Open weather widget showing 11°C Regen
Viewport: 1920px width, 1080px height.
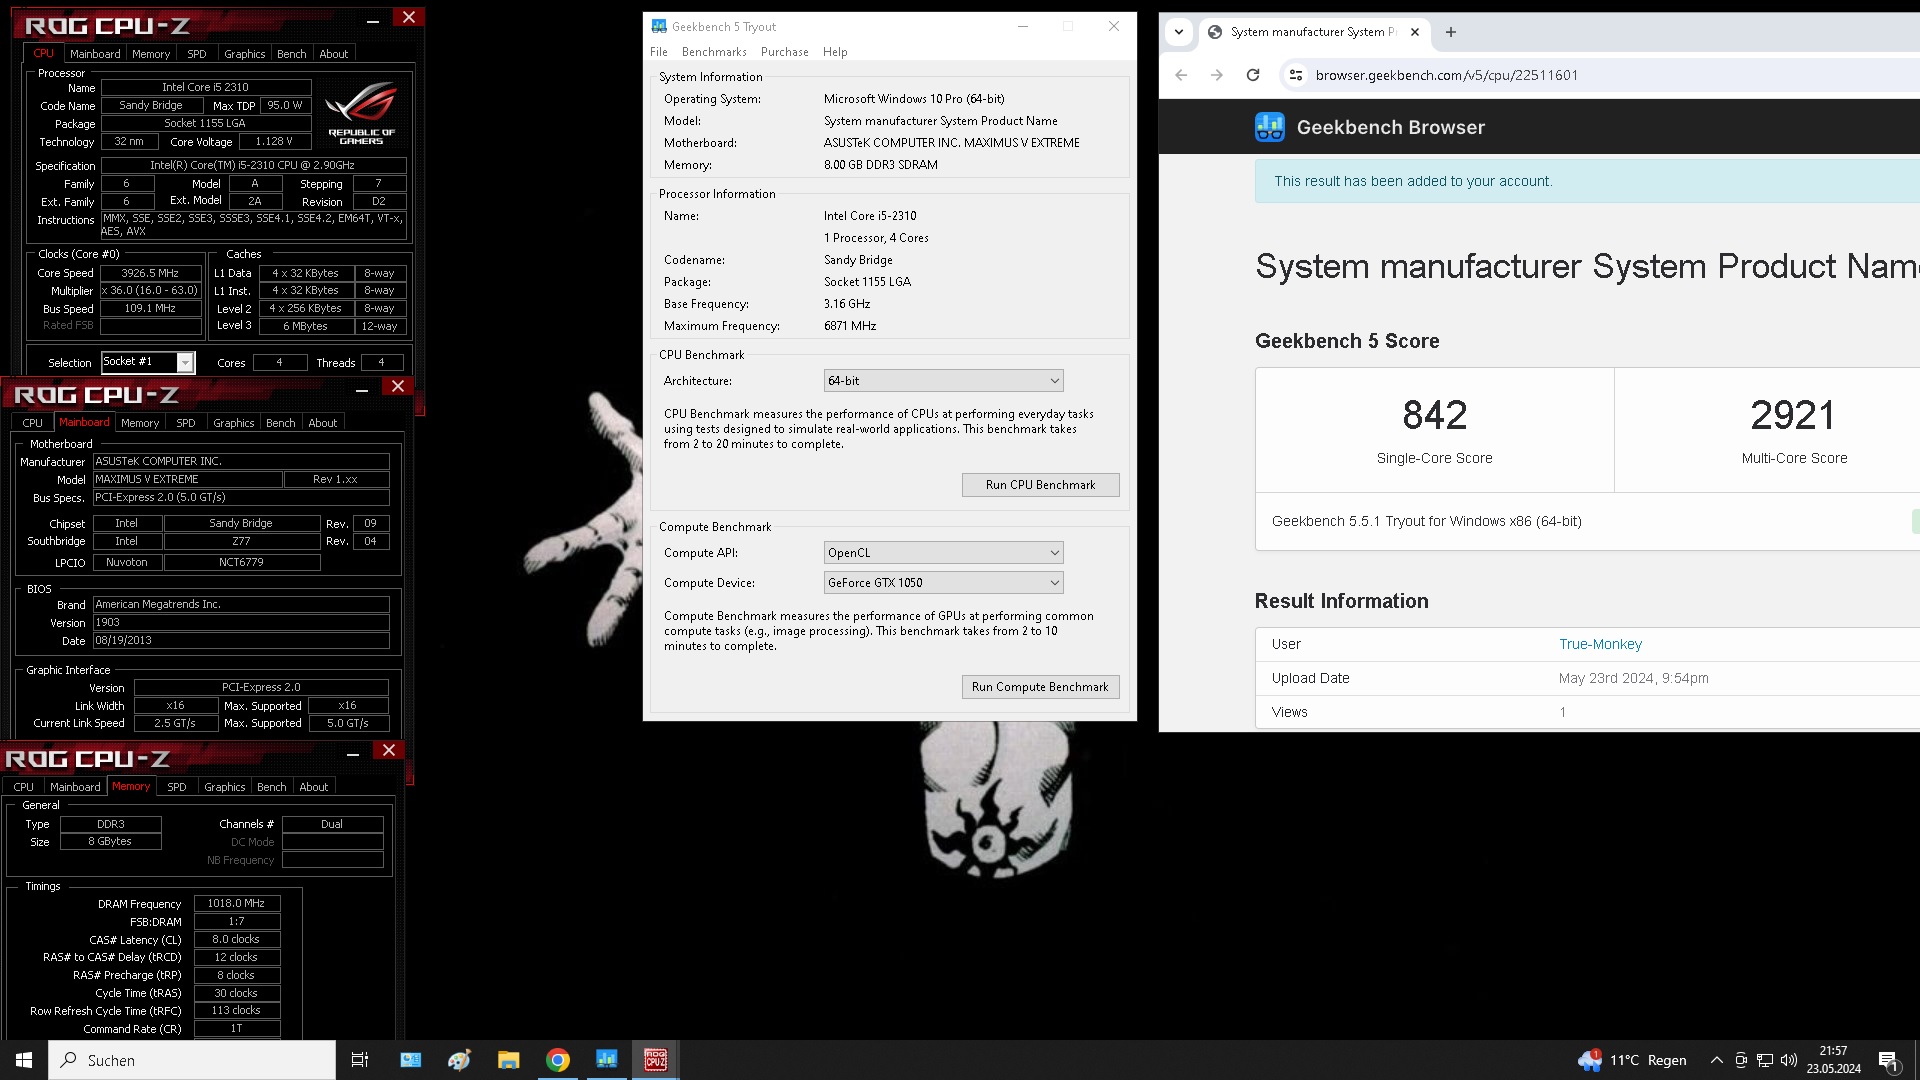pos(1632,1060)
